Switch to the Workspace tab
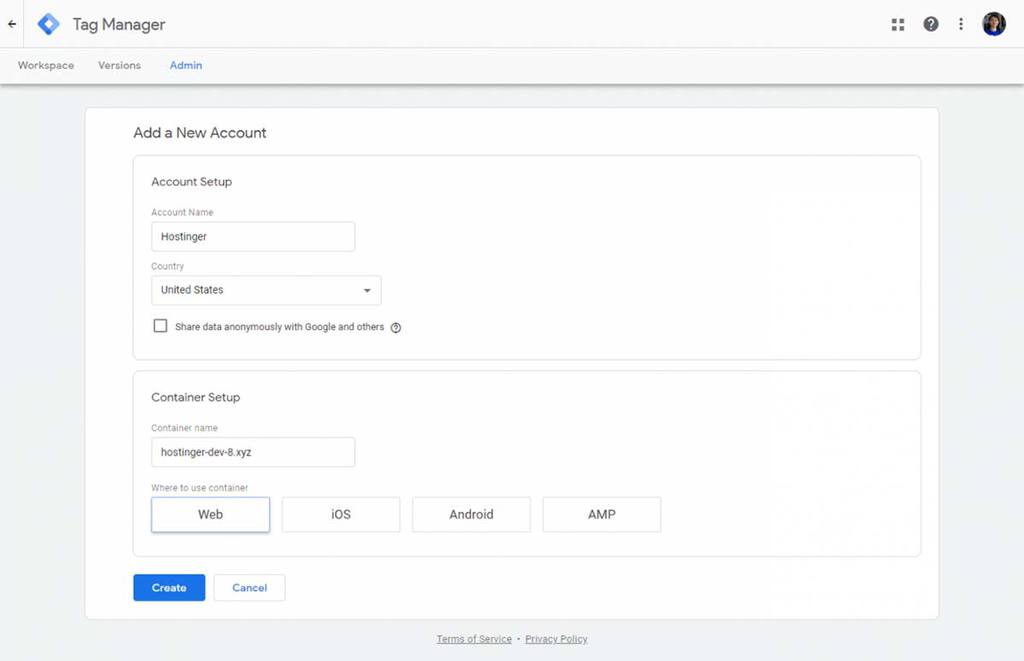 tap(45, 65)
